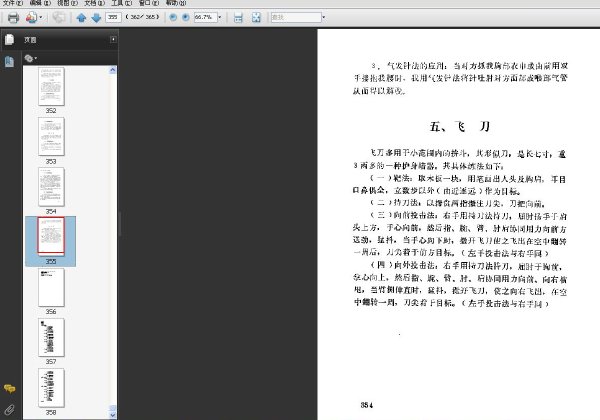The image size is (600, 420).
Task: Click the zoom in circle button
Action: coord(186,18)
